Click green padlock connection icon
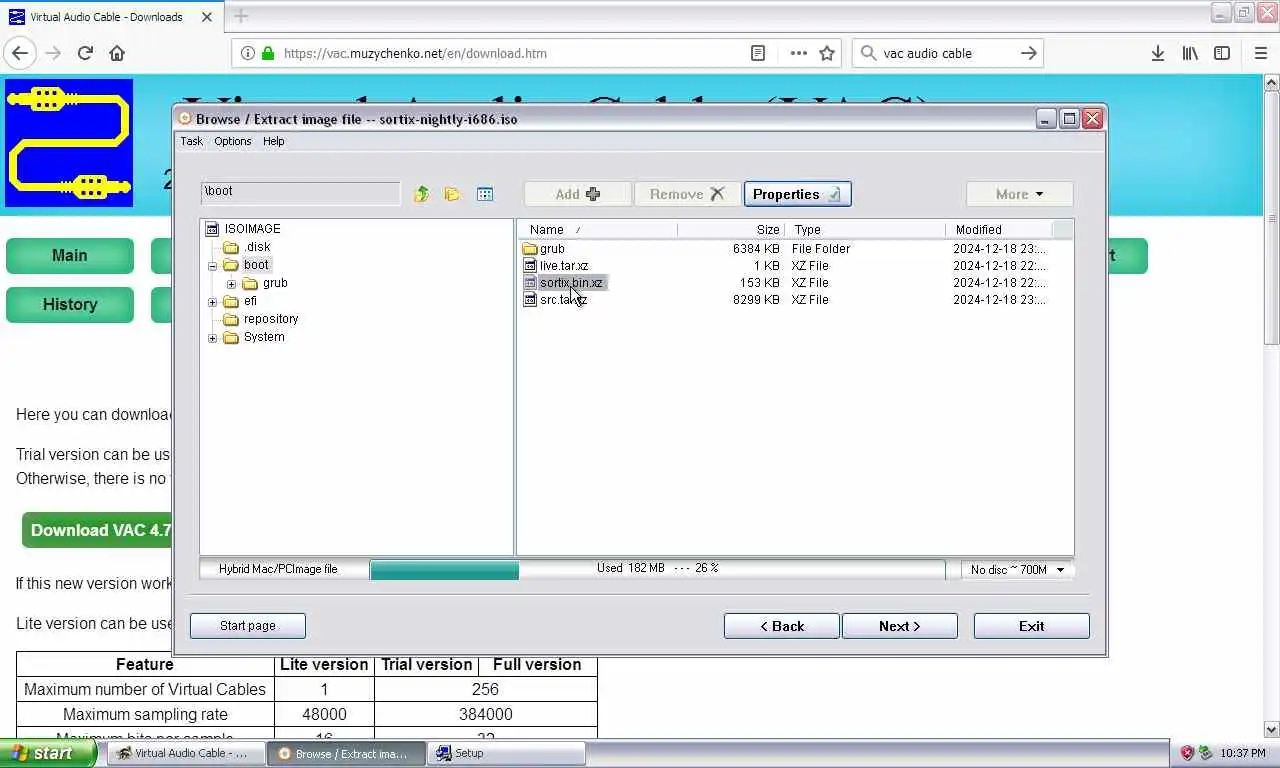The image size is (1280, 768). pyautogui.click(x=267, y=53)
